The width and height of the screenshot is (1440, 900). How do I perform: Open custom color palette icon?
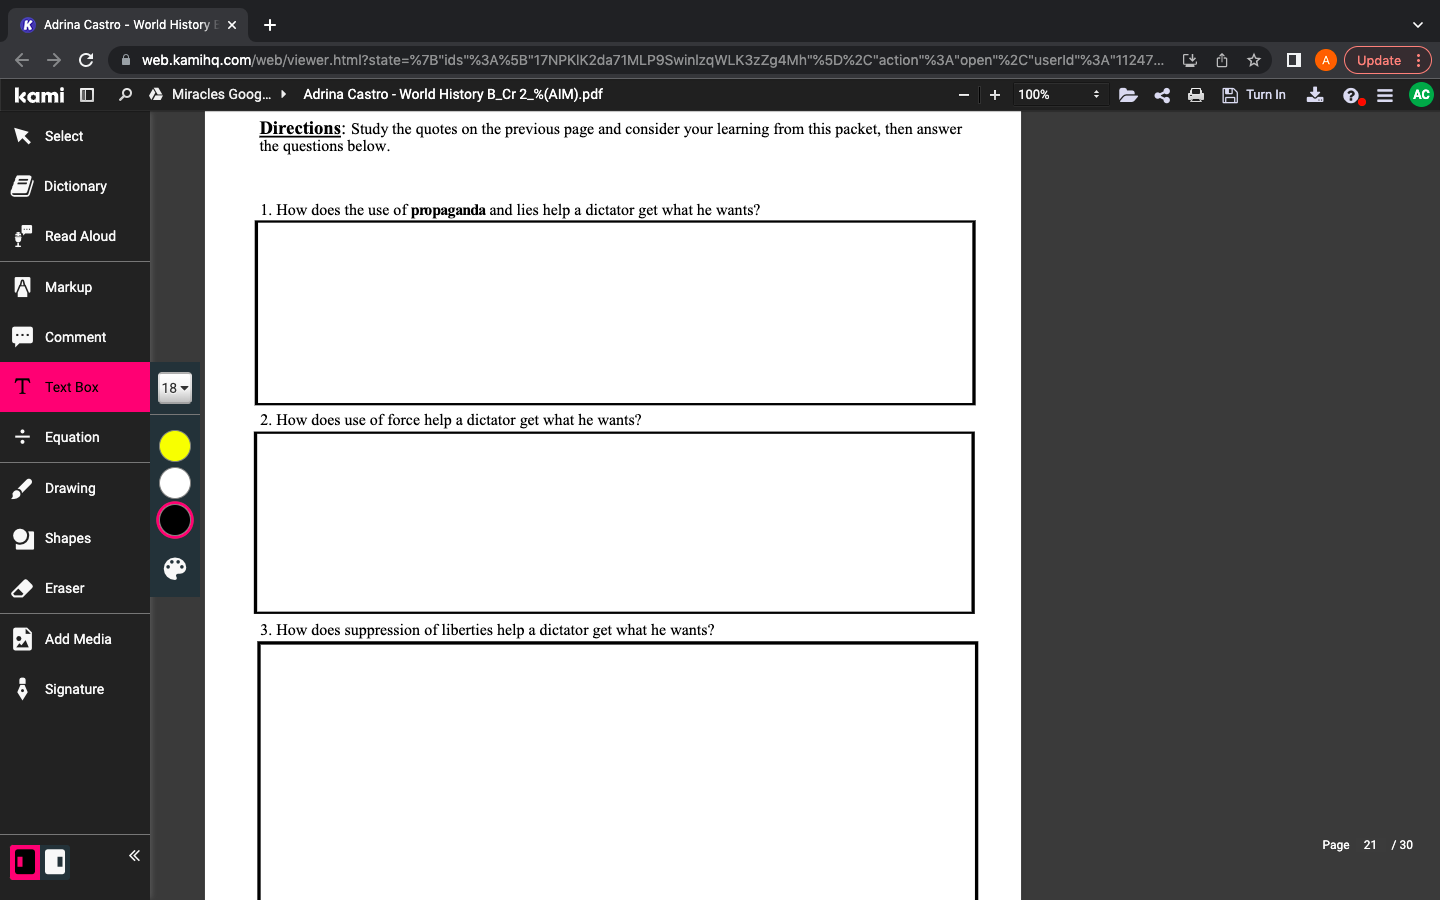[x=175, y=569]
